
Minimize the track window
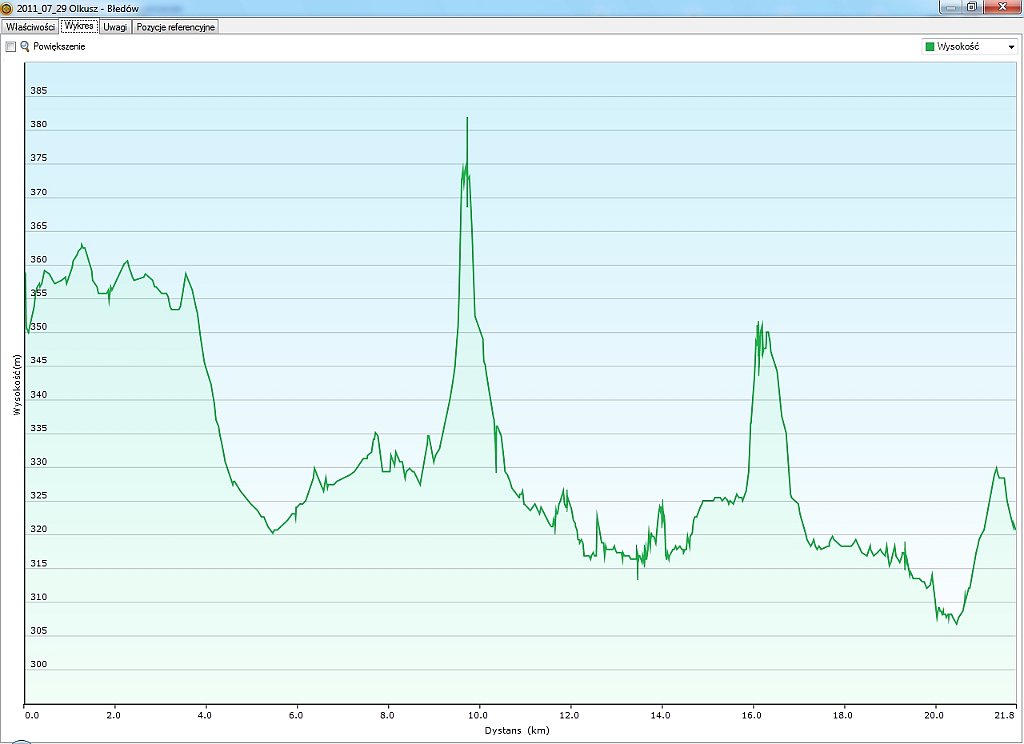coord(948,7)
